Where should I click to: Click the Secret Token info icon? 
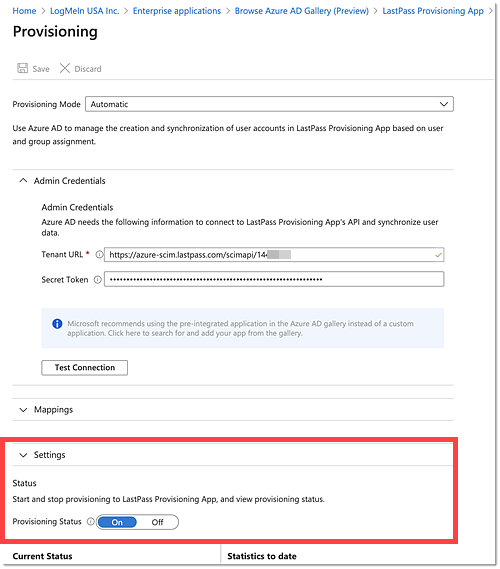[97, 280]
